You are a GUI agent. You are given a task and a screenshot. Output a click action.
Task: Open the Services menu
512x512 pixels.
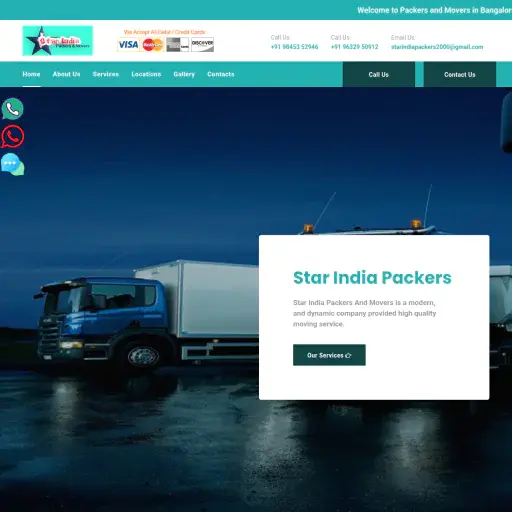pyautogui.click(x=106, y=74)
